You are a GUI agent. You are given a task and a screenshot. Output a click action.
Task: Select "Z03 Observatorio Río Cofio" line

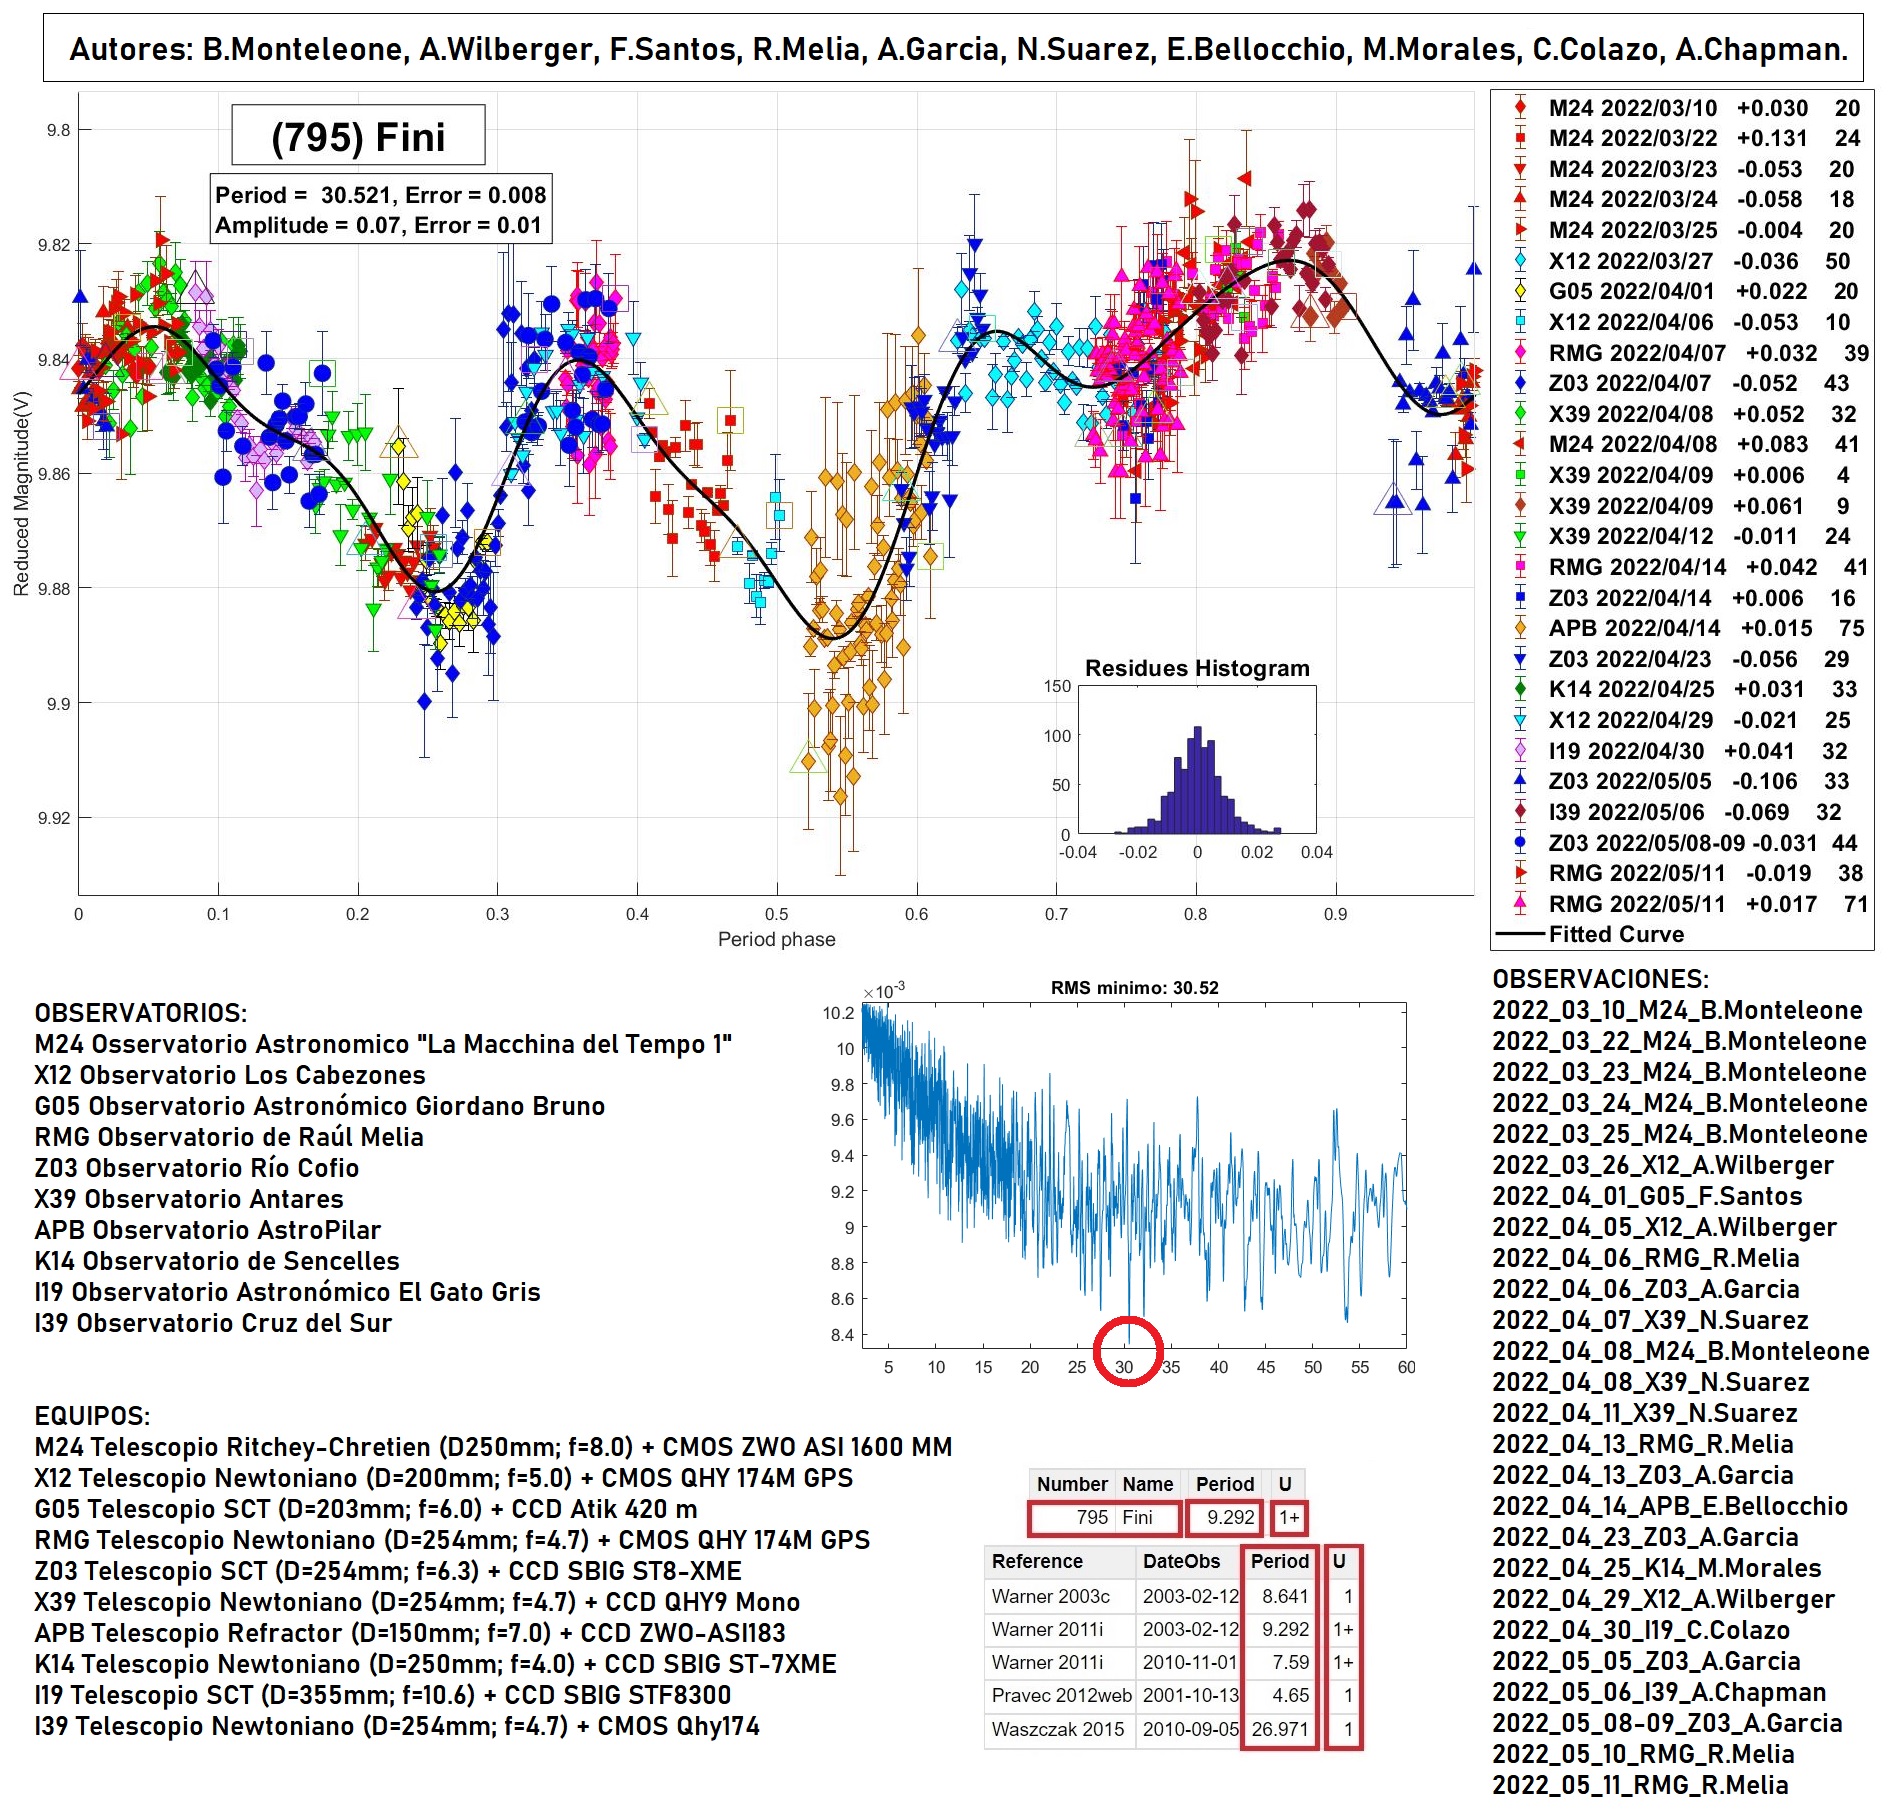(197, 1168)
